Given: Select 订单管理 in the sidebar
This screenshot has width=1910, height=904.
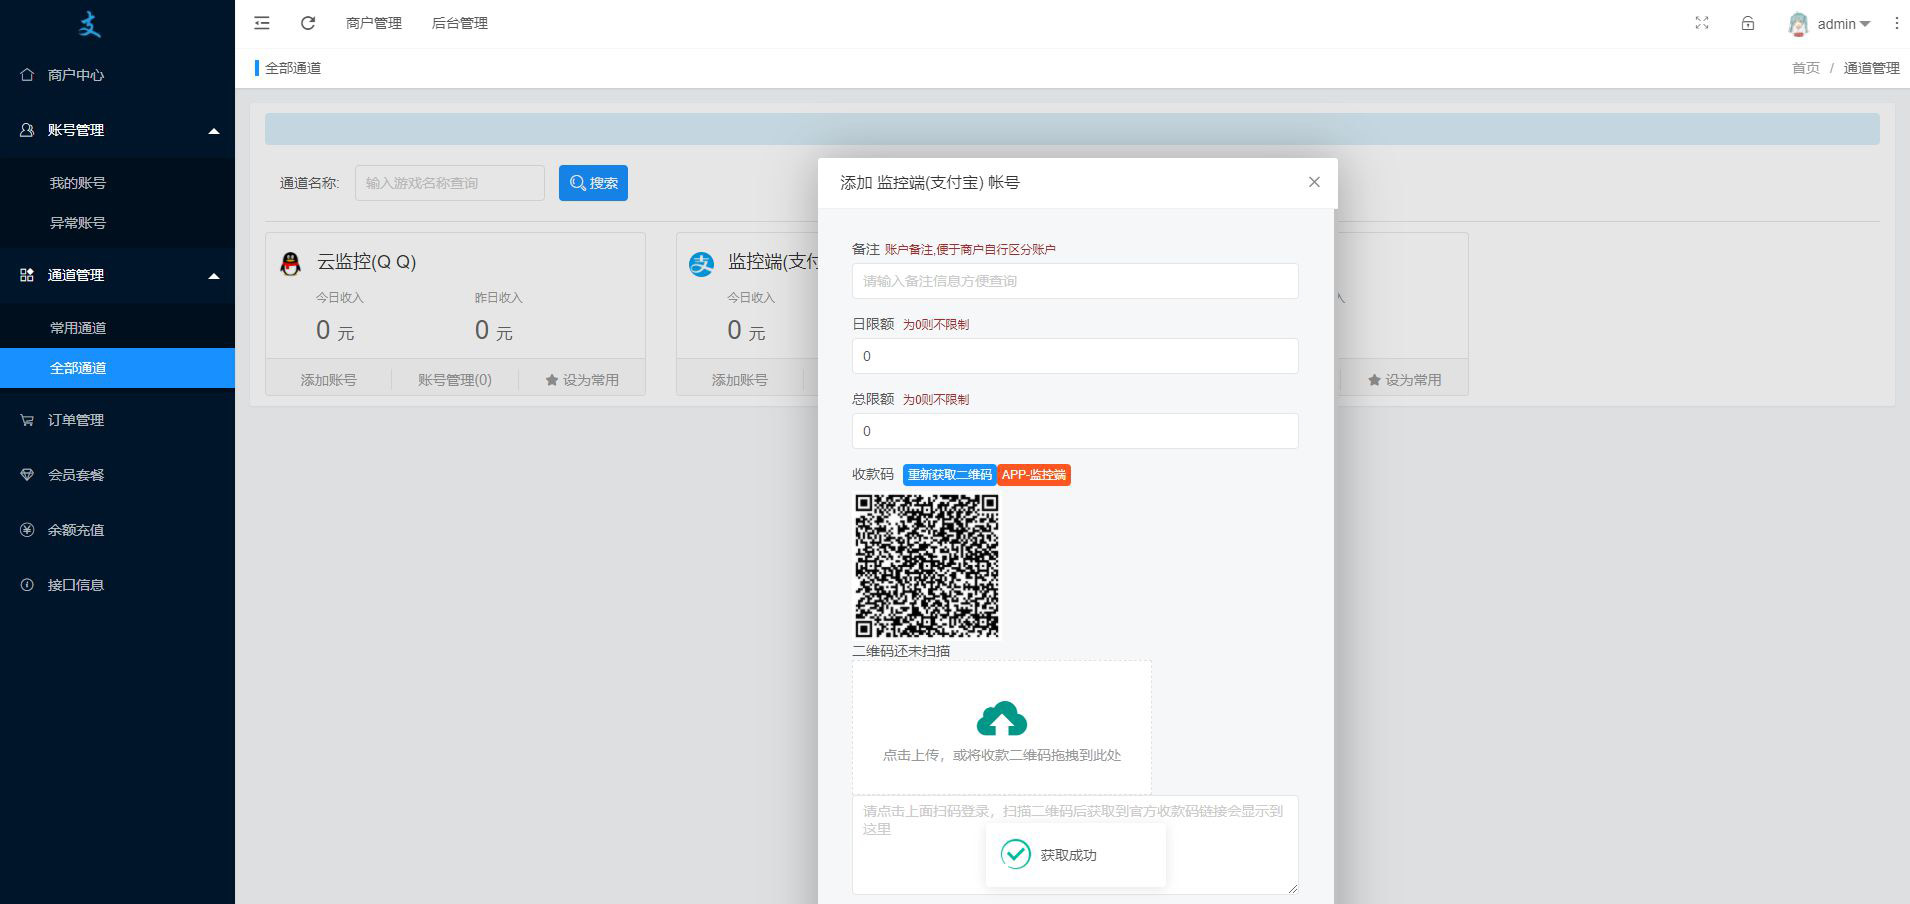Looking at the screenshot, I should click(x=76, y=420).
